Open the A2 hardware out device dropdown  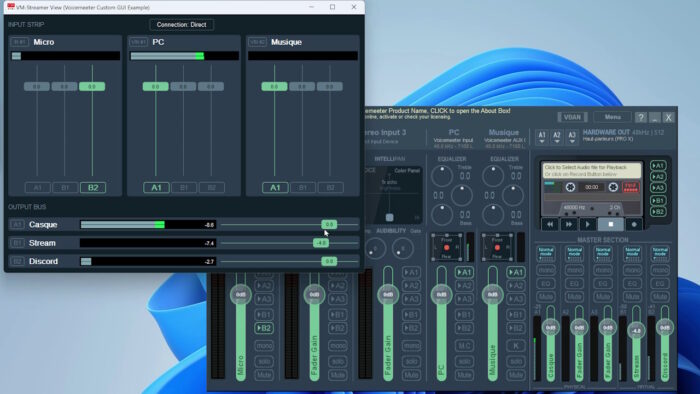pyautogui.click(x=557, y=137)
